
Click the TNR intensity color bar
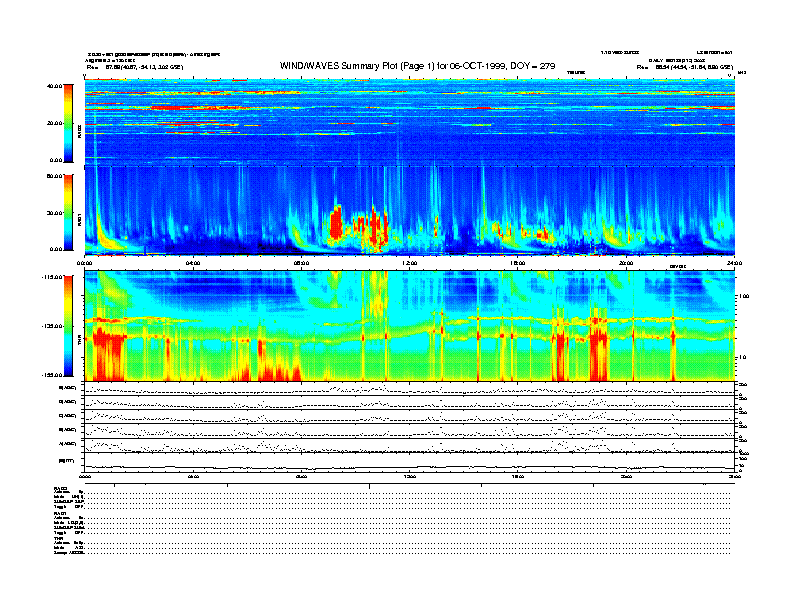[68, 326]
